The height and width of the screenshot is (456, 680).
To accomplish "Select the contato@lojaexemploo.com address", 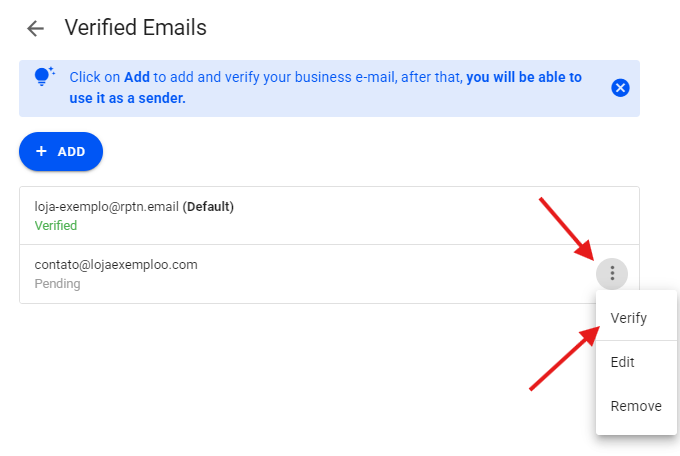I will (x=116, y=265).
